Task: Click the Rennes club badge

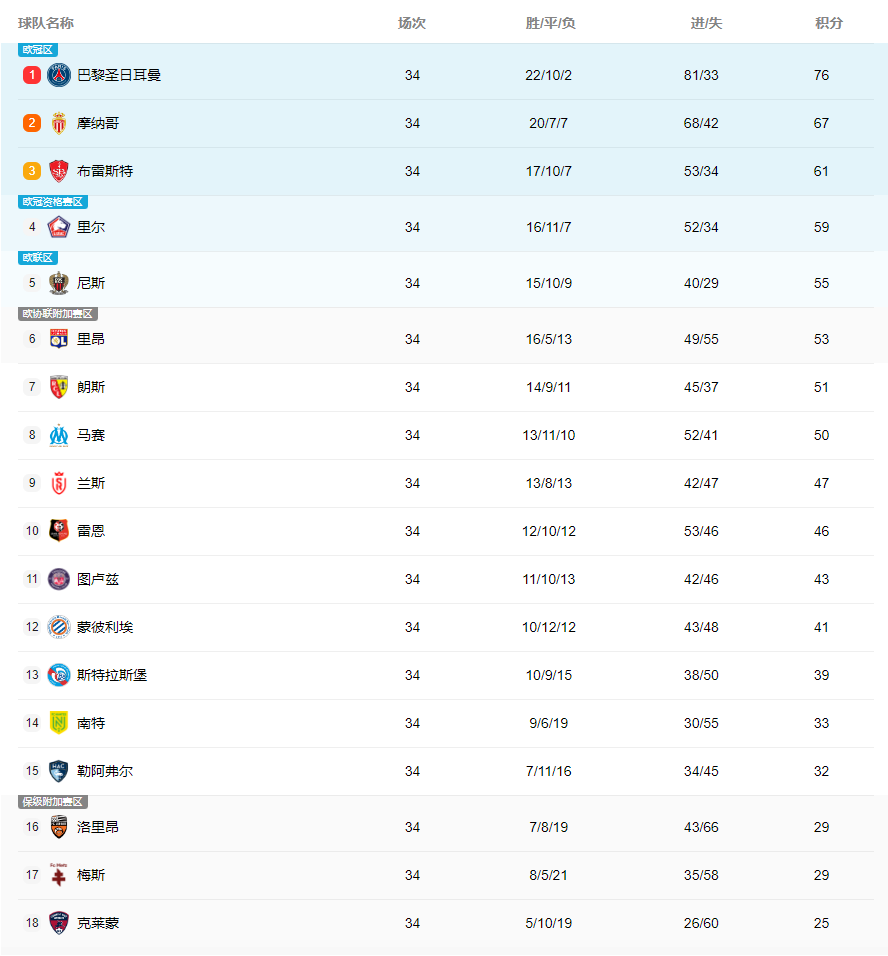Action: 59,531
